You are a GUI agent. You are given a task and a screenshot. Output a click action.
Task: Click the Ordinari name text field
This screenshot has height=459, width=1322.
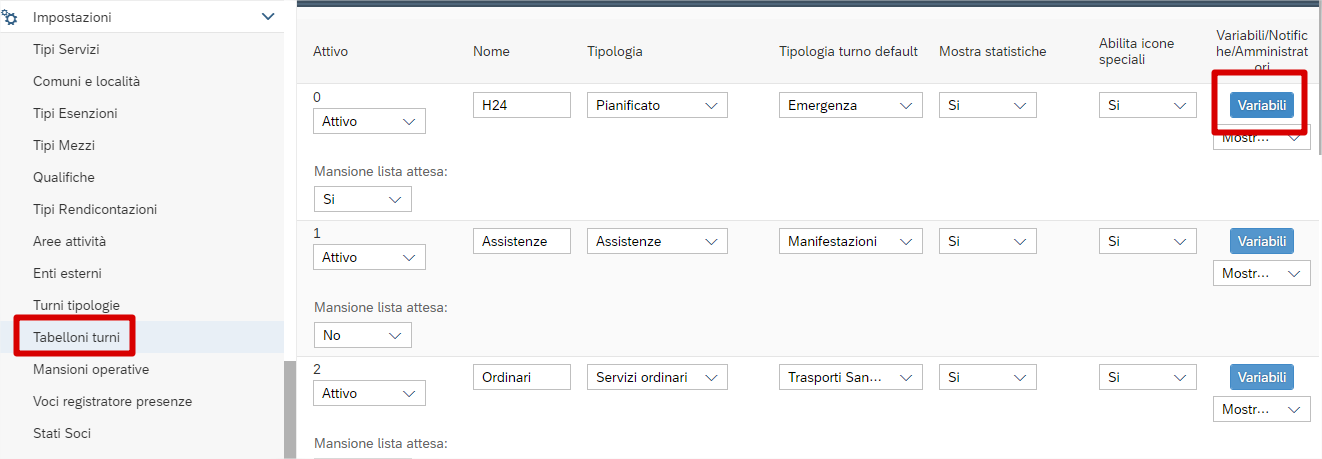pos(521,377)
